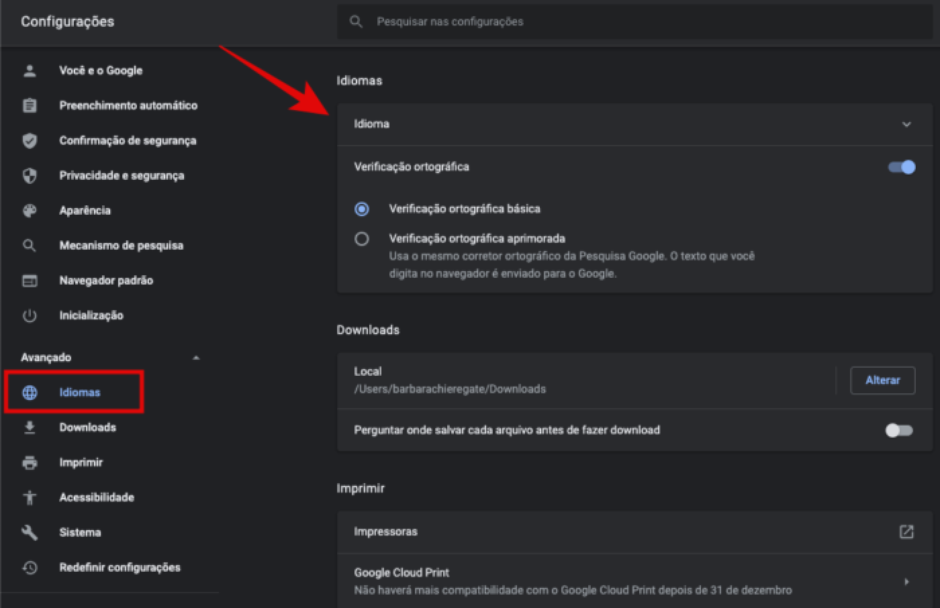Click the palette icon for Aparência
Viewport: 940px width, 608px height.
pyautogui.click(x=30, y=211)
